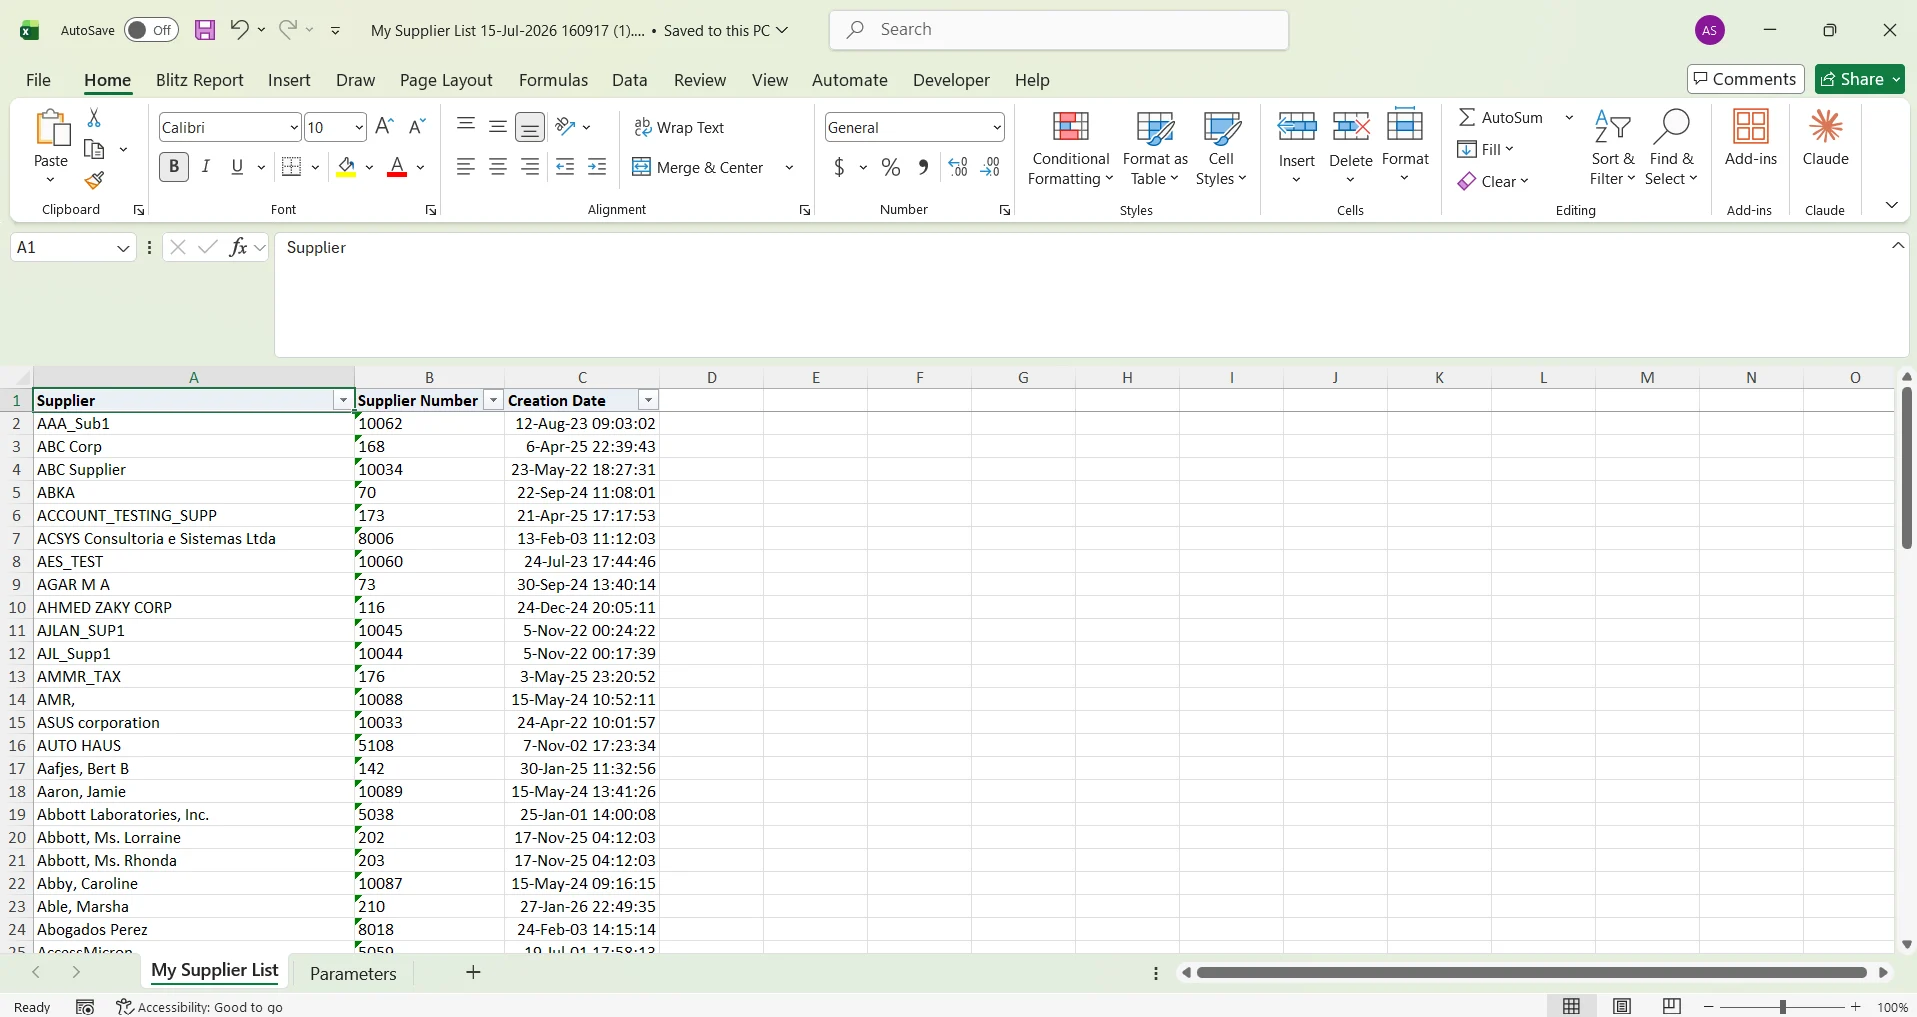Click the Increase Indent icon
The image size is (1917, 1017).
[597, 167]
